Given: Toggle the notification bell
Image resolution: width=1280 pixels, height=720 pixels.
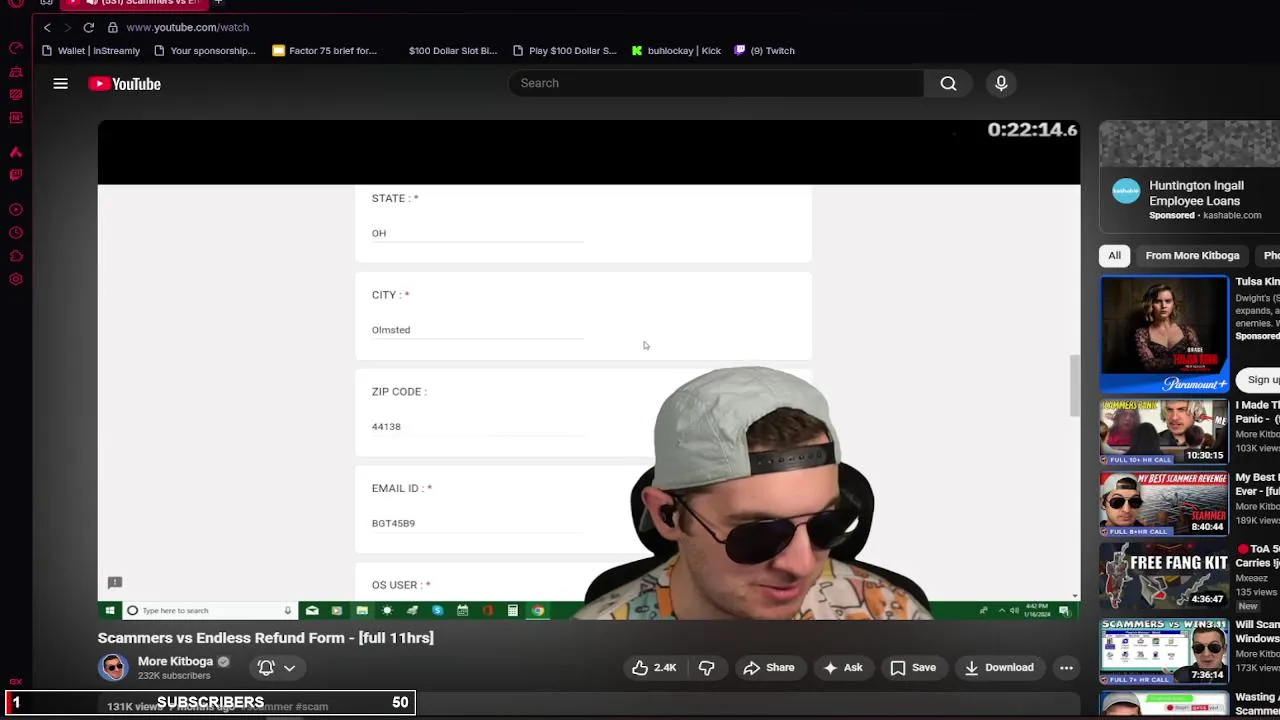Looking at the screenshot, I should coord(266,667).
